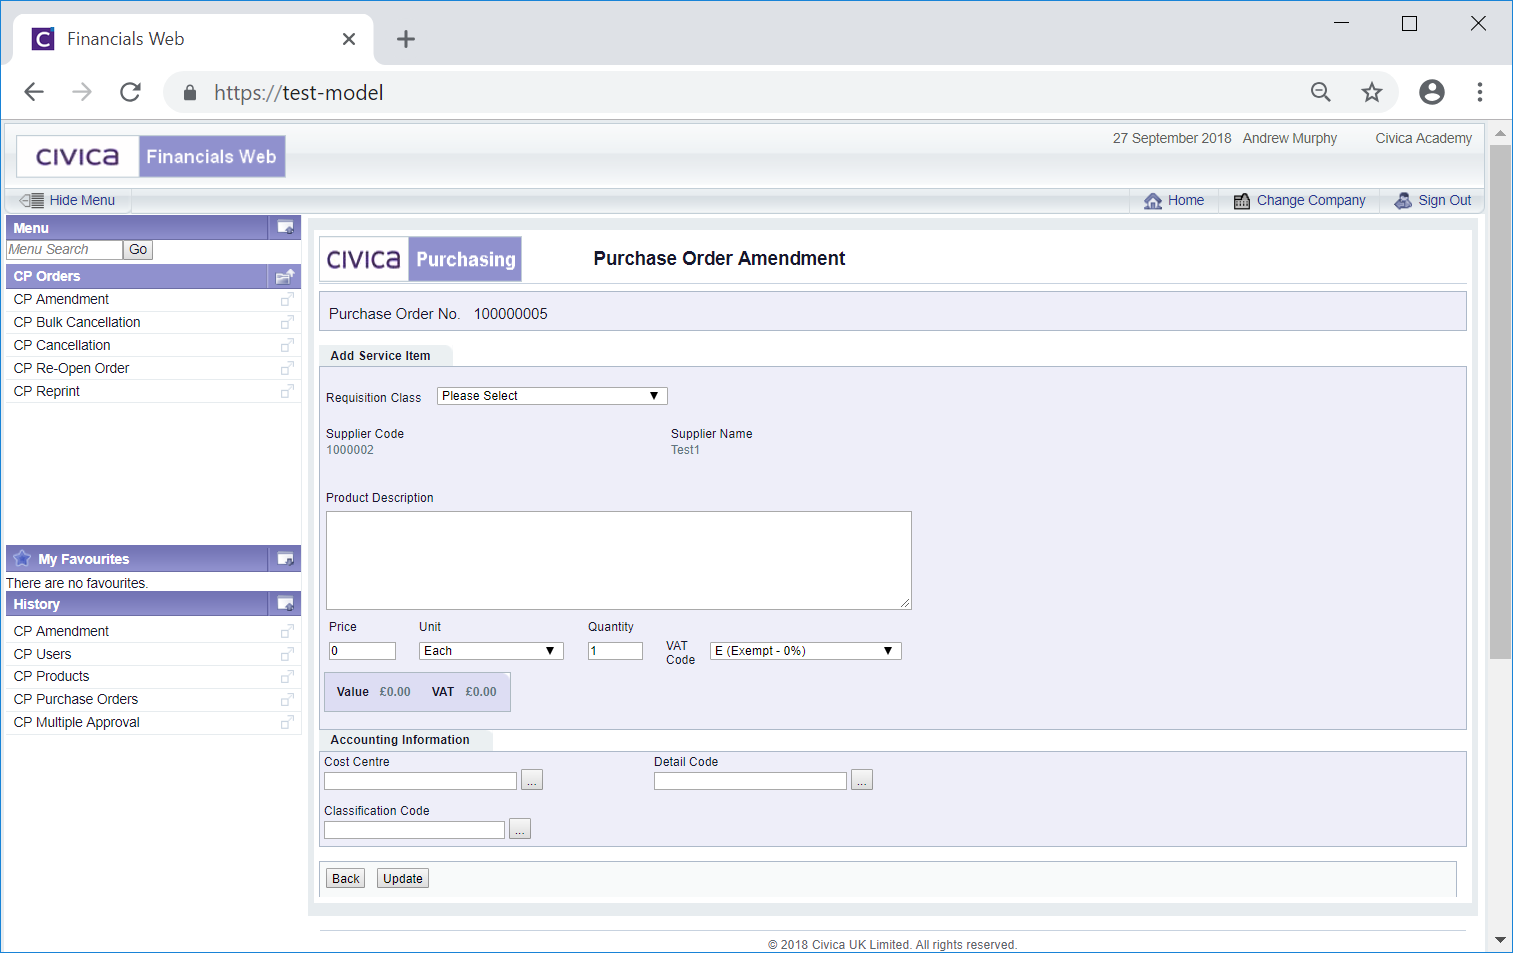Click the Classification Code input field
The height and width of the screenshot is (953, 1513).
pos(414,830)
